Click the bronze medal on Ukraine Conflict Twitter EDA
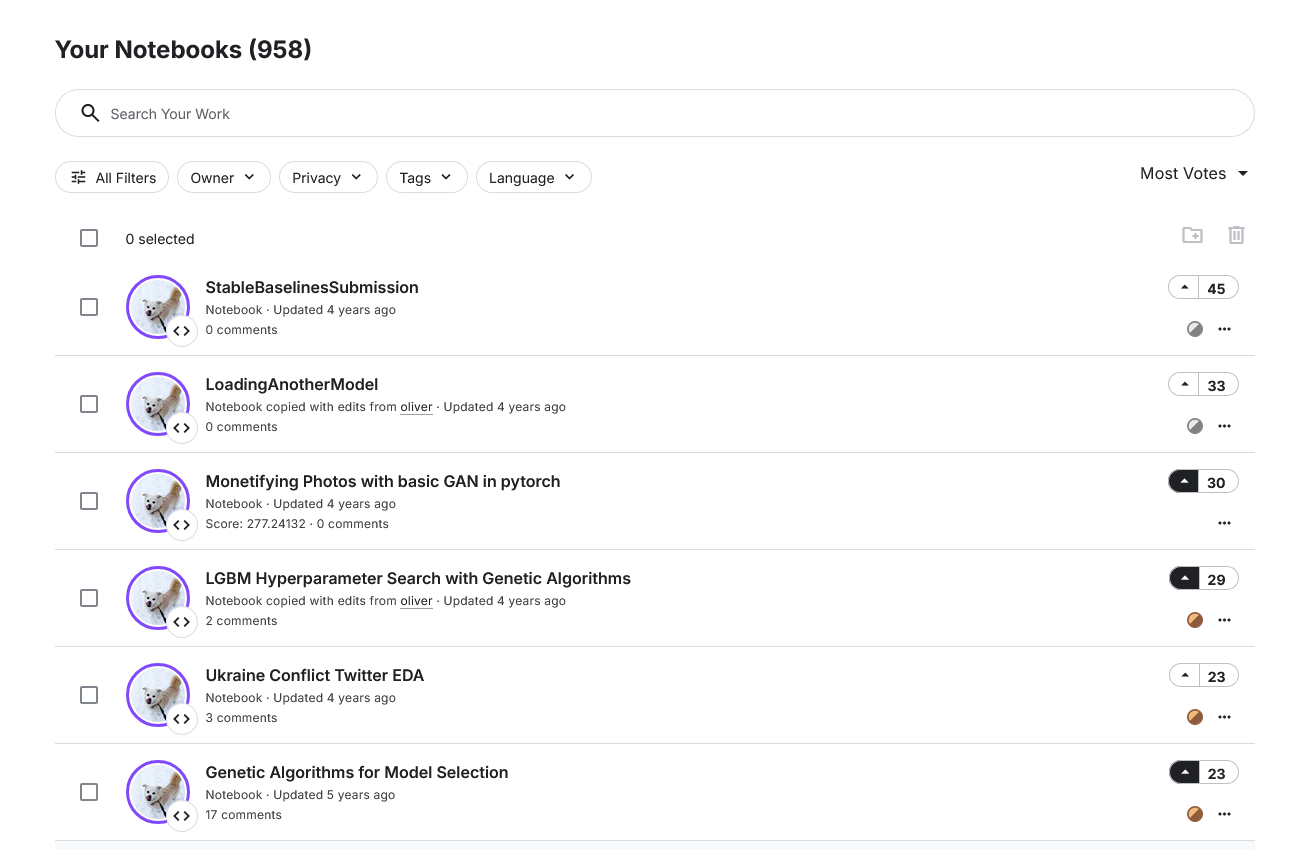1303x849 pixels. pos(1194,717)
